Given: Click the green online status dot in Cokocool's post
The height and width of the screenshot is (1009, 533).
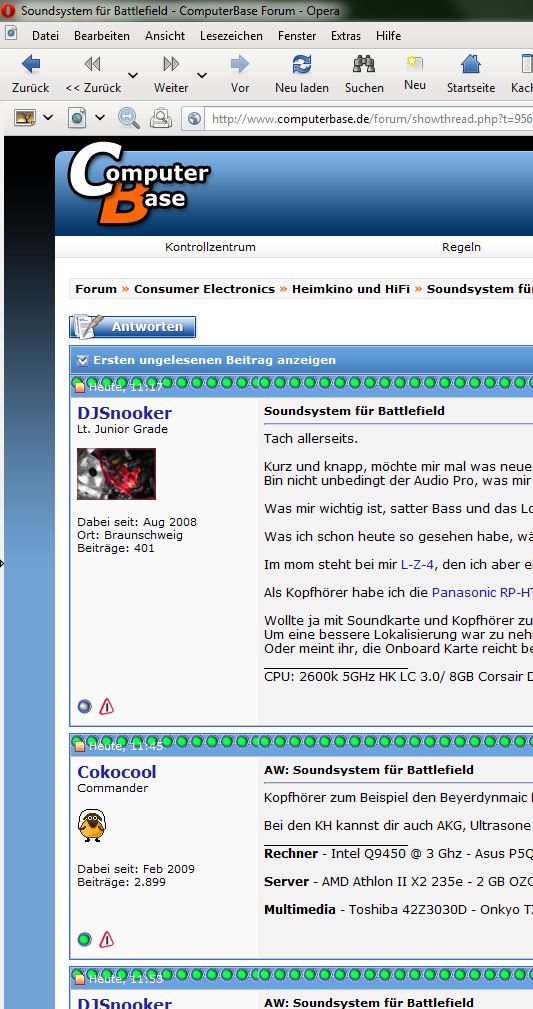Looking at the screenshot, I should [x=84, y=940].
